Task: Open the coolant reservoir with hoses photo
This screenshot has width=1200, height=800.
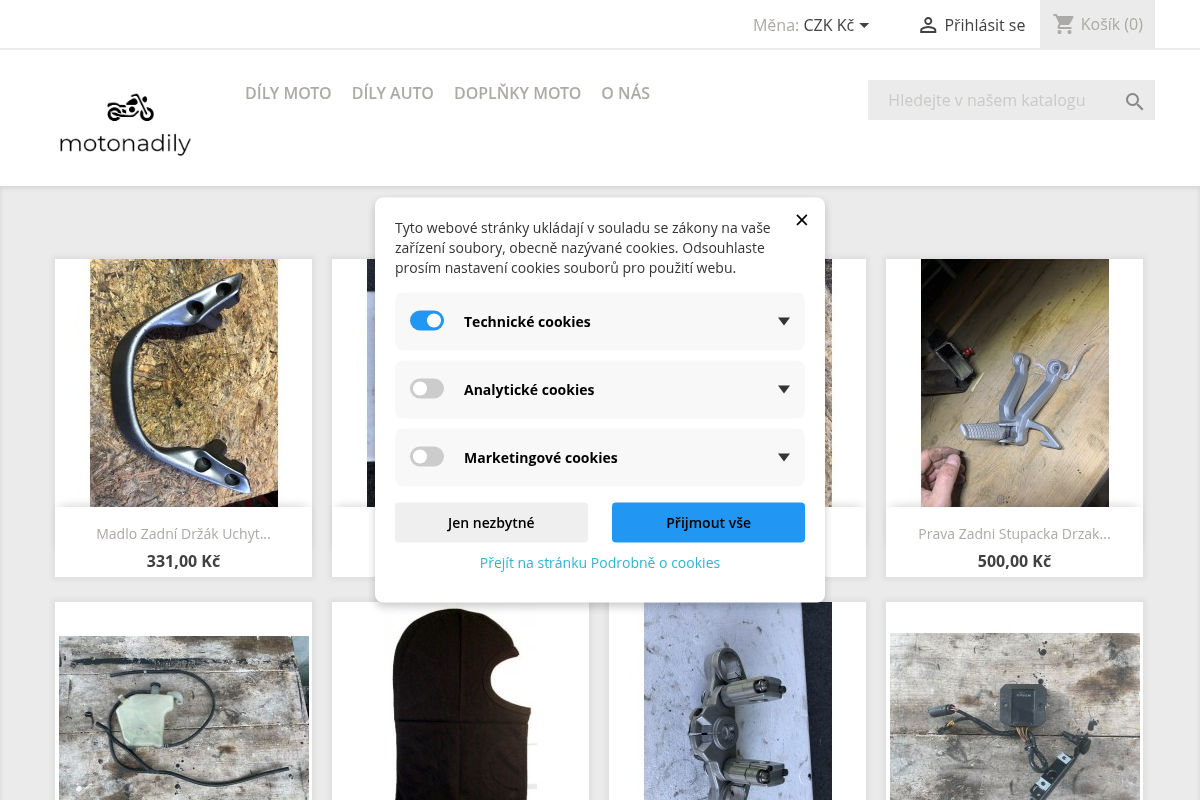Action: [x=184, y=718]
